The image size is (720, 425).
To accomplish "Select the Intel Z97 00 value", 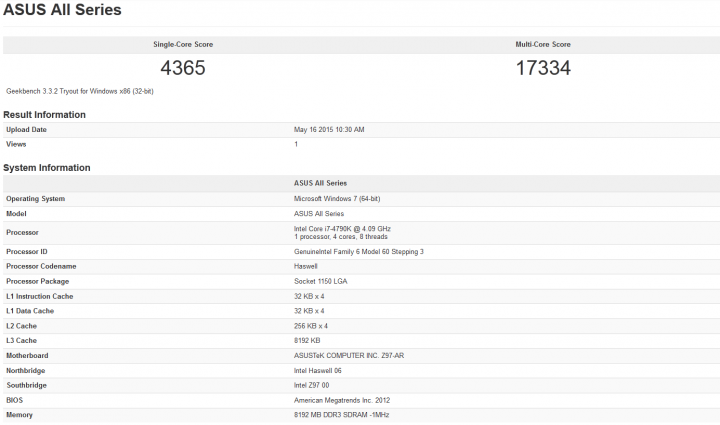I will point(312,385).
